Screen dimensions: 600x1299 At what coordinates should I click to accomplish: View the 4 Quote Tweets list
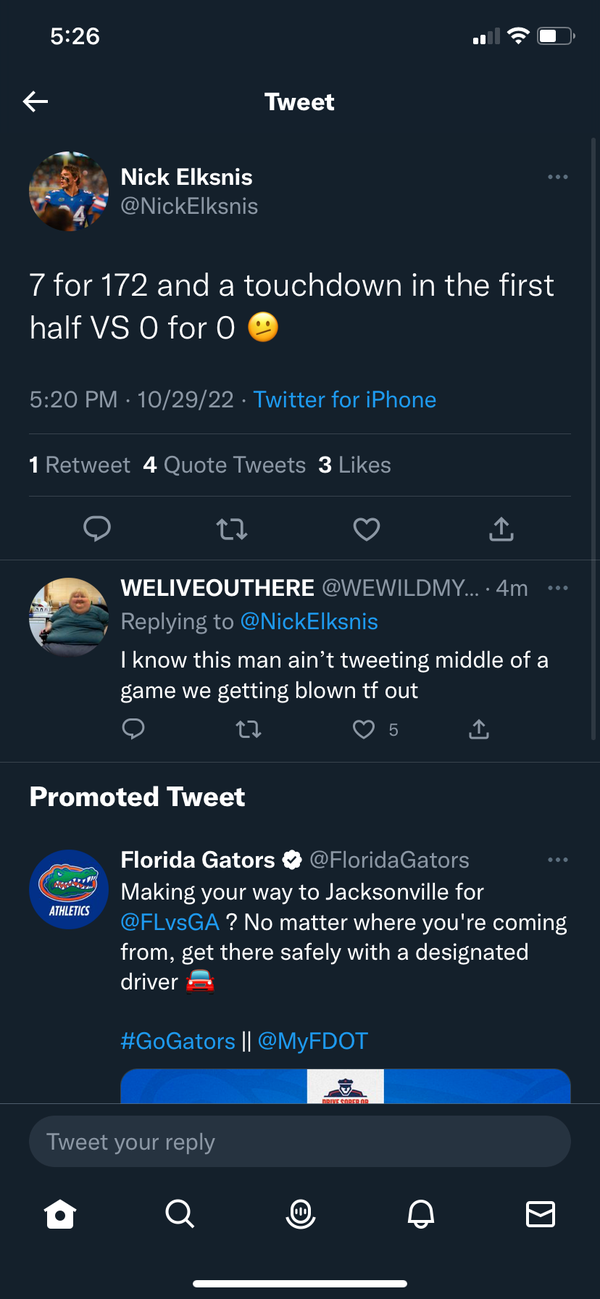tap(224, 465)
